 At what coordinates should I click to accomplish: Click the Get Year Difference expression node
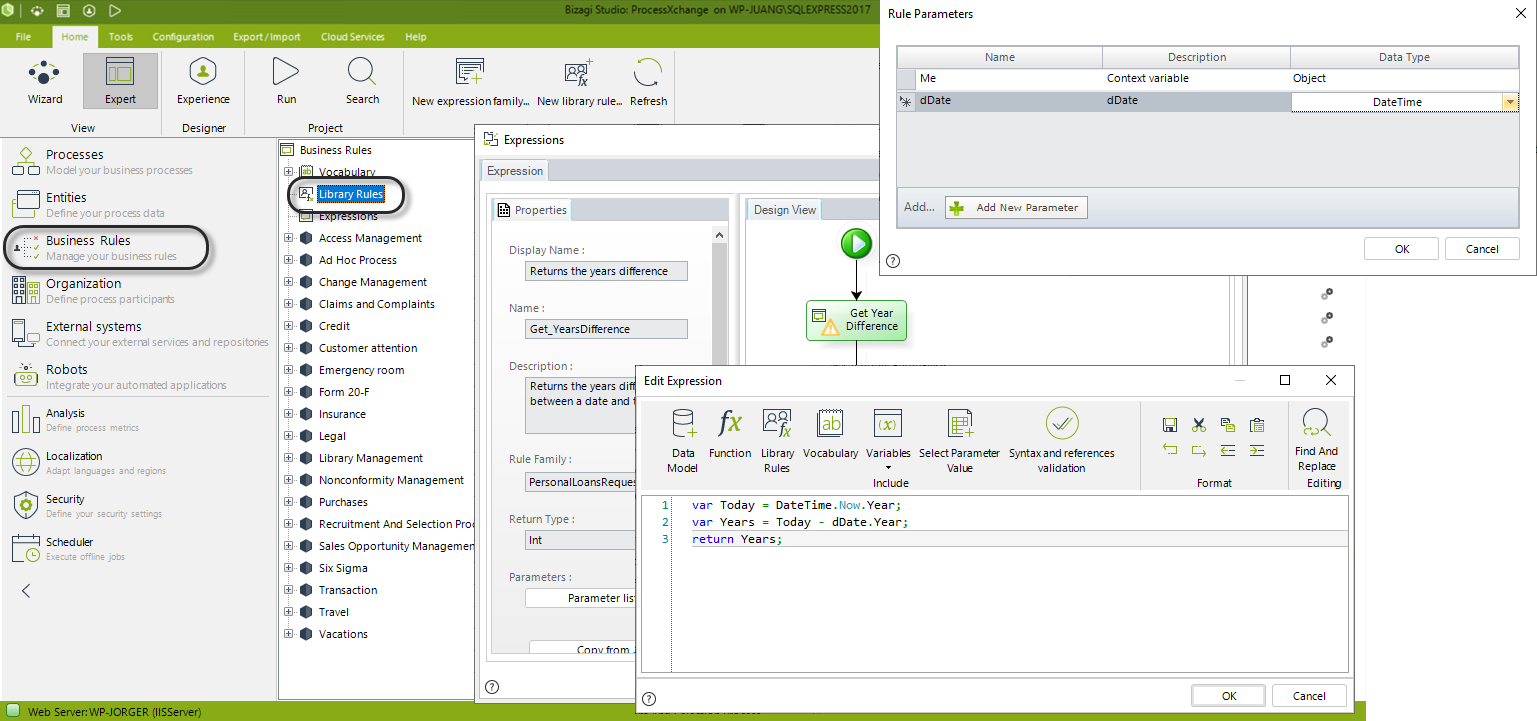856,320
